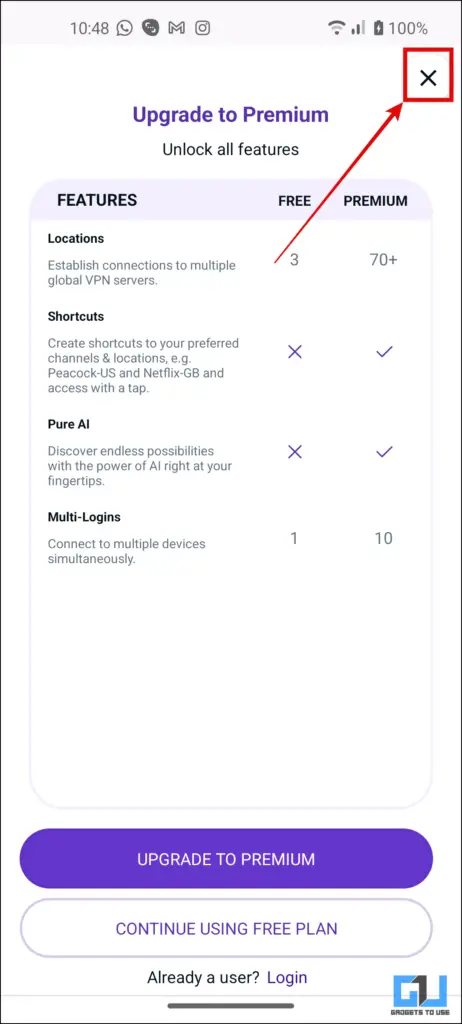Tap the X mark for Shortcuts free plan
462x1024 pixels.
tap(295, 352)
